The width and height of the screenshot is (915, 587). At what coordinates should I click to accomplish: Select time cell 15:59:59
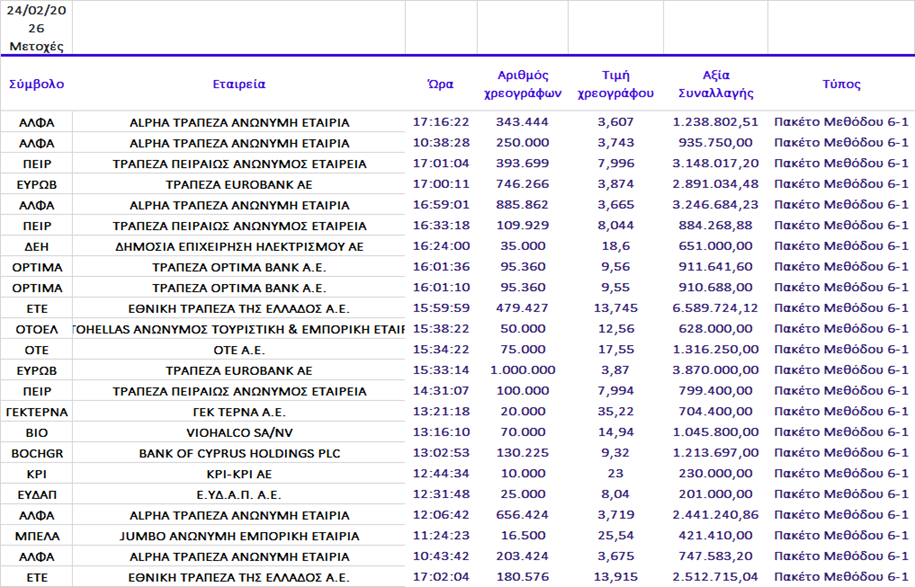[441, 308]
